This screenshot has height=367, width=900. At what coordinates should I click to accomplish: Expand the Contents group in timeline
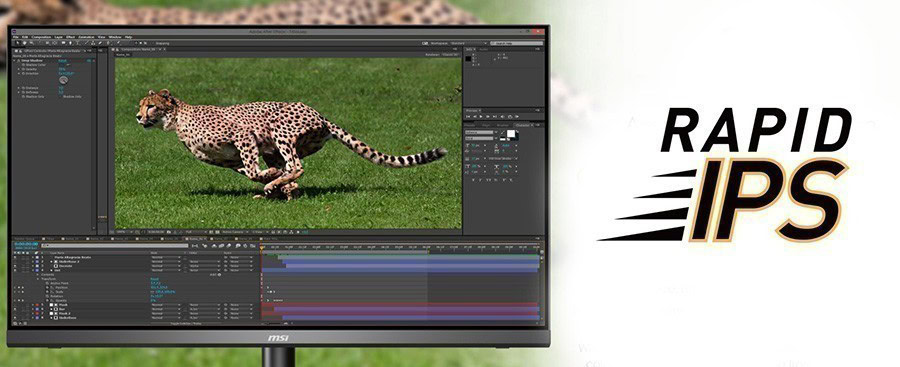[38, 275]
